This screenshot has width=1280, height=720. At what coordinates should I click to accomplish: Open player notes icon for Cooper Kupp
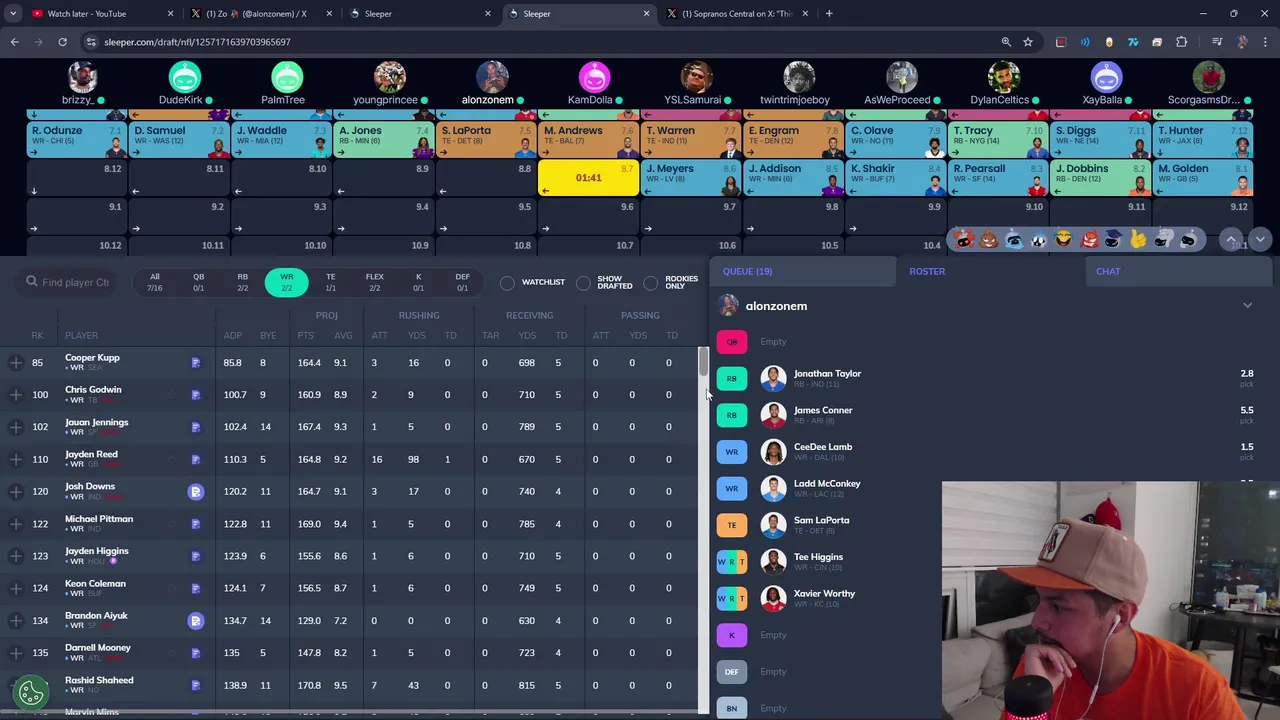(x=196, y=363)
